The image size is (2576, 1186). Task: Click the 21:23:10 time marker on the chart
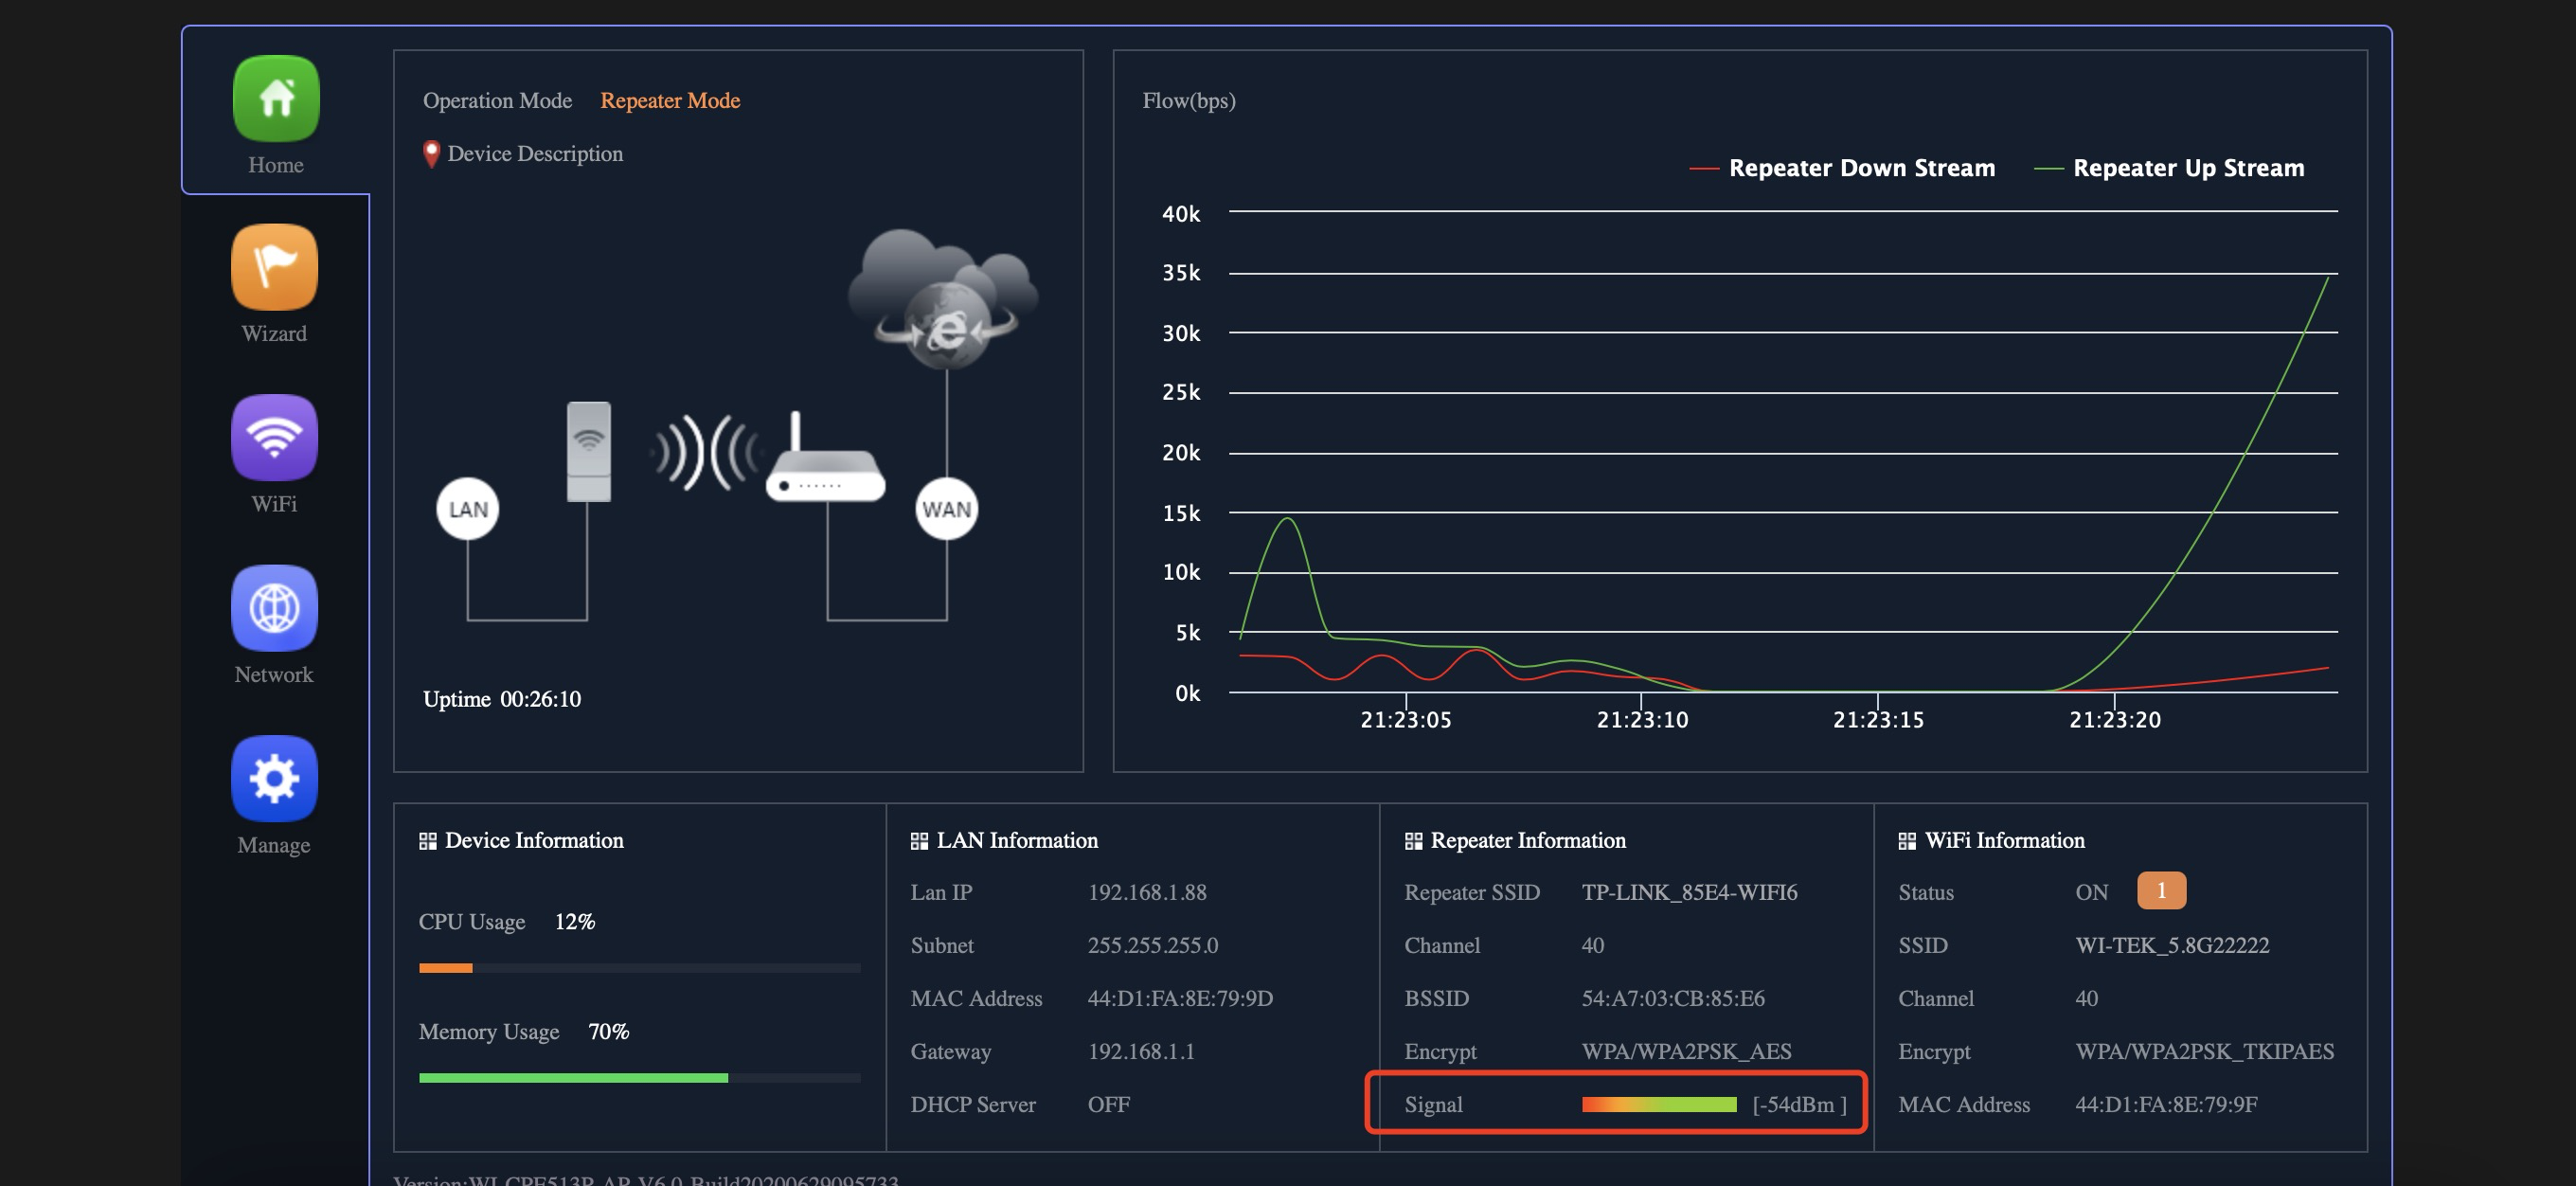tap(1641, 719)
